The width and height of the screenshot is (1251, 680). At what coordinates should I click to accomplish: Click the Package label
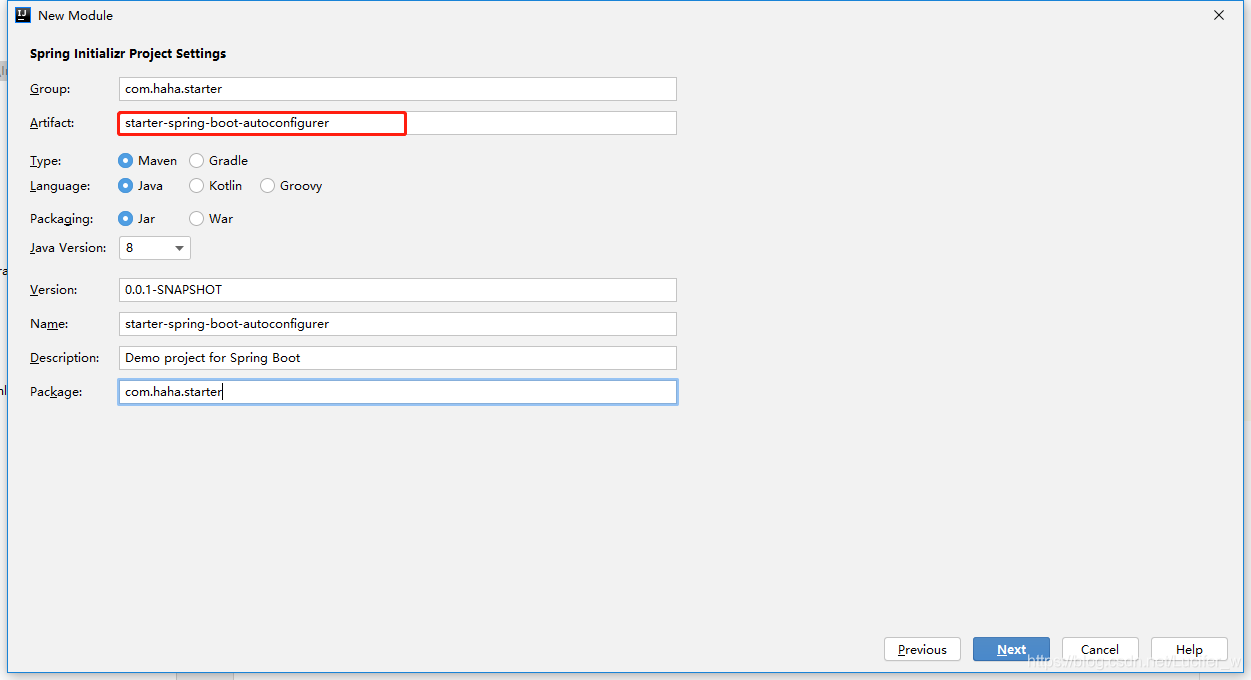(x=56, y=392)
